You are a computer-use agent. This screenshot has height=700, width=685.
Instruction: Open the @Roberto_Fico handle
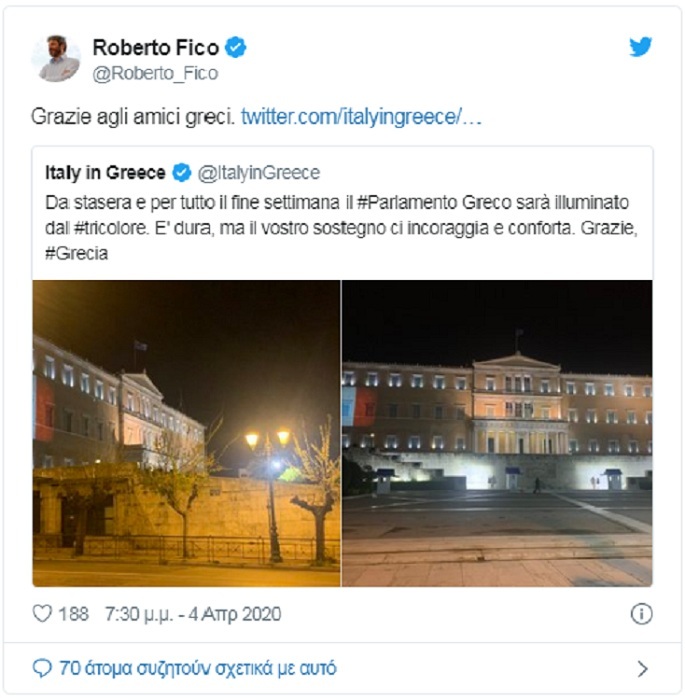(155, 73)
